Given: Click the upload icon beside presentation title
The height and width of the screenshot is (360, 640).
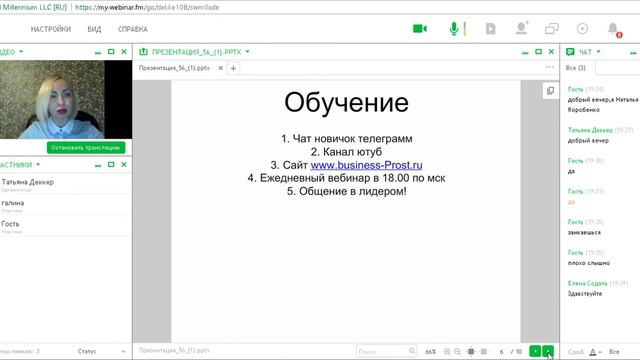Looking at the screenshot, I should [x=143, y=52].
